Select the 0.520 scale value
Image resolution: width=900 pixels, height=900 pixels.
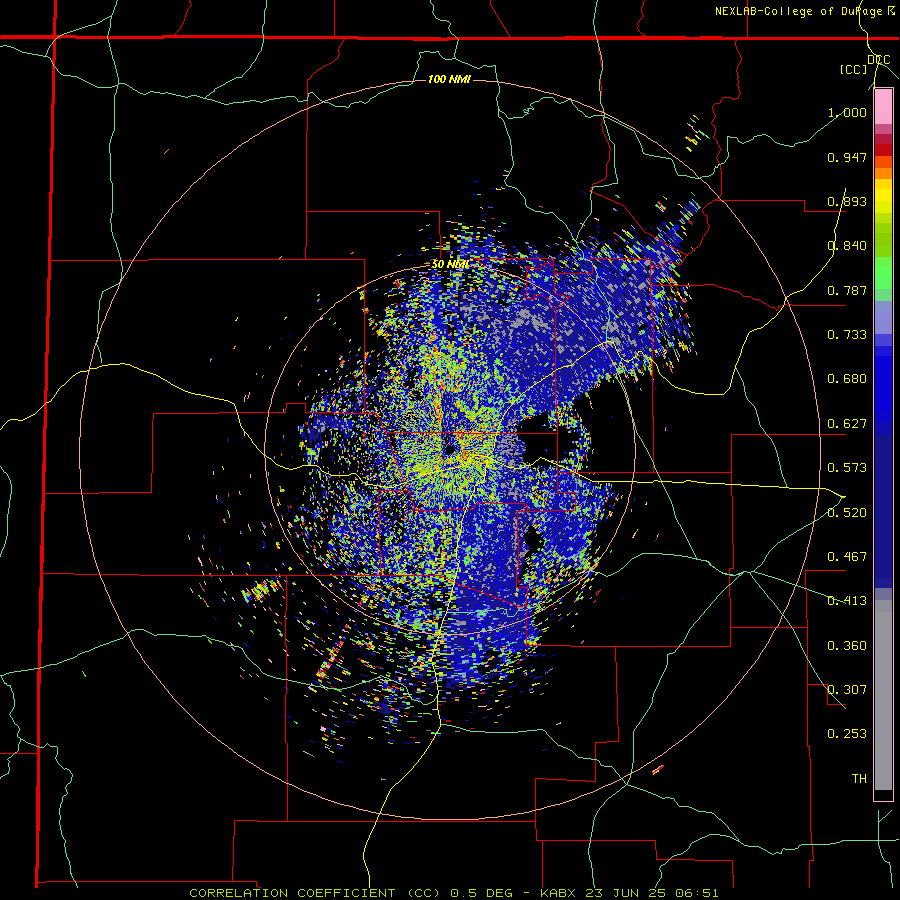(847, 513)
